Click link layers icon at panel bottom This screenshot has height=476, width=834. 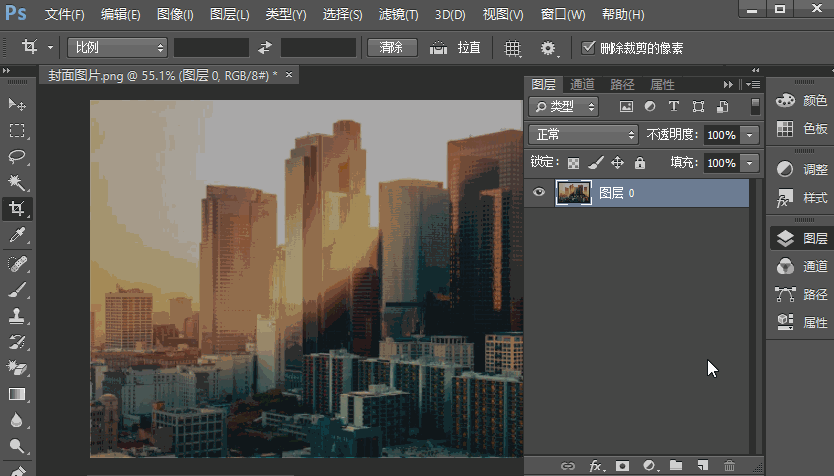pos(568,466)
